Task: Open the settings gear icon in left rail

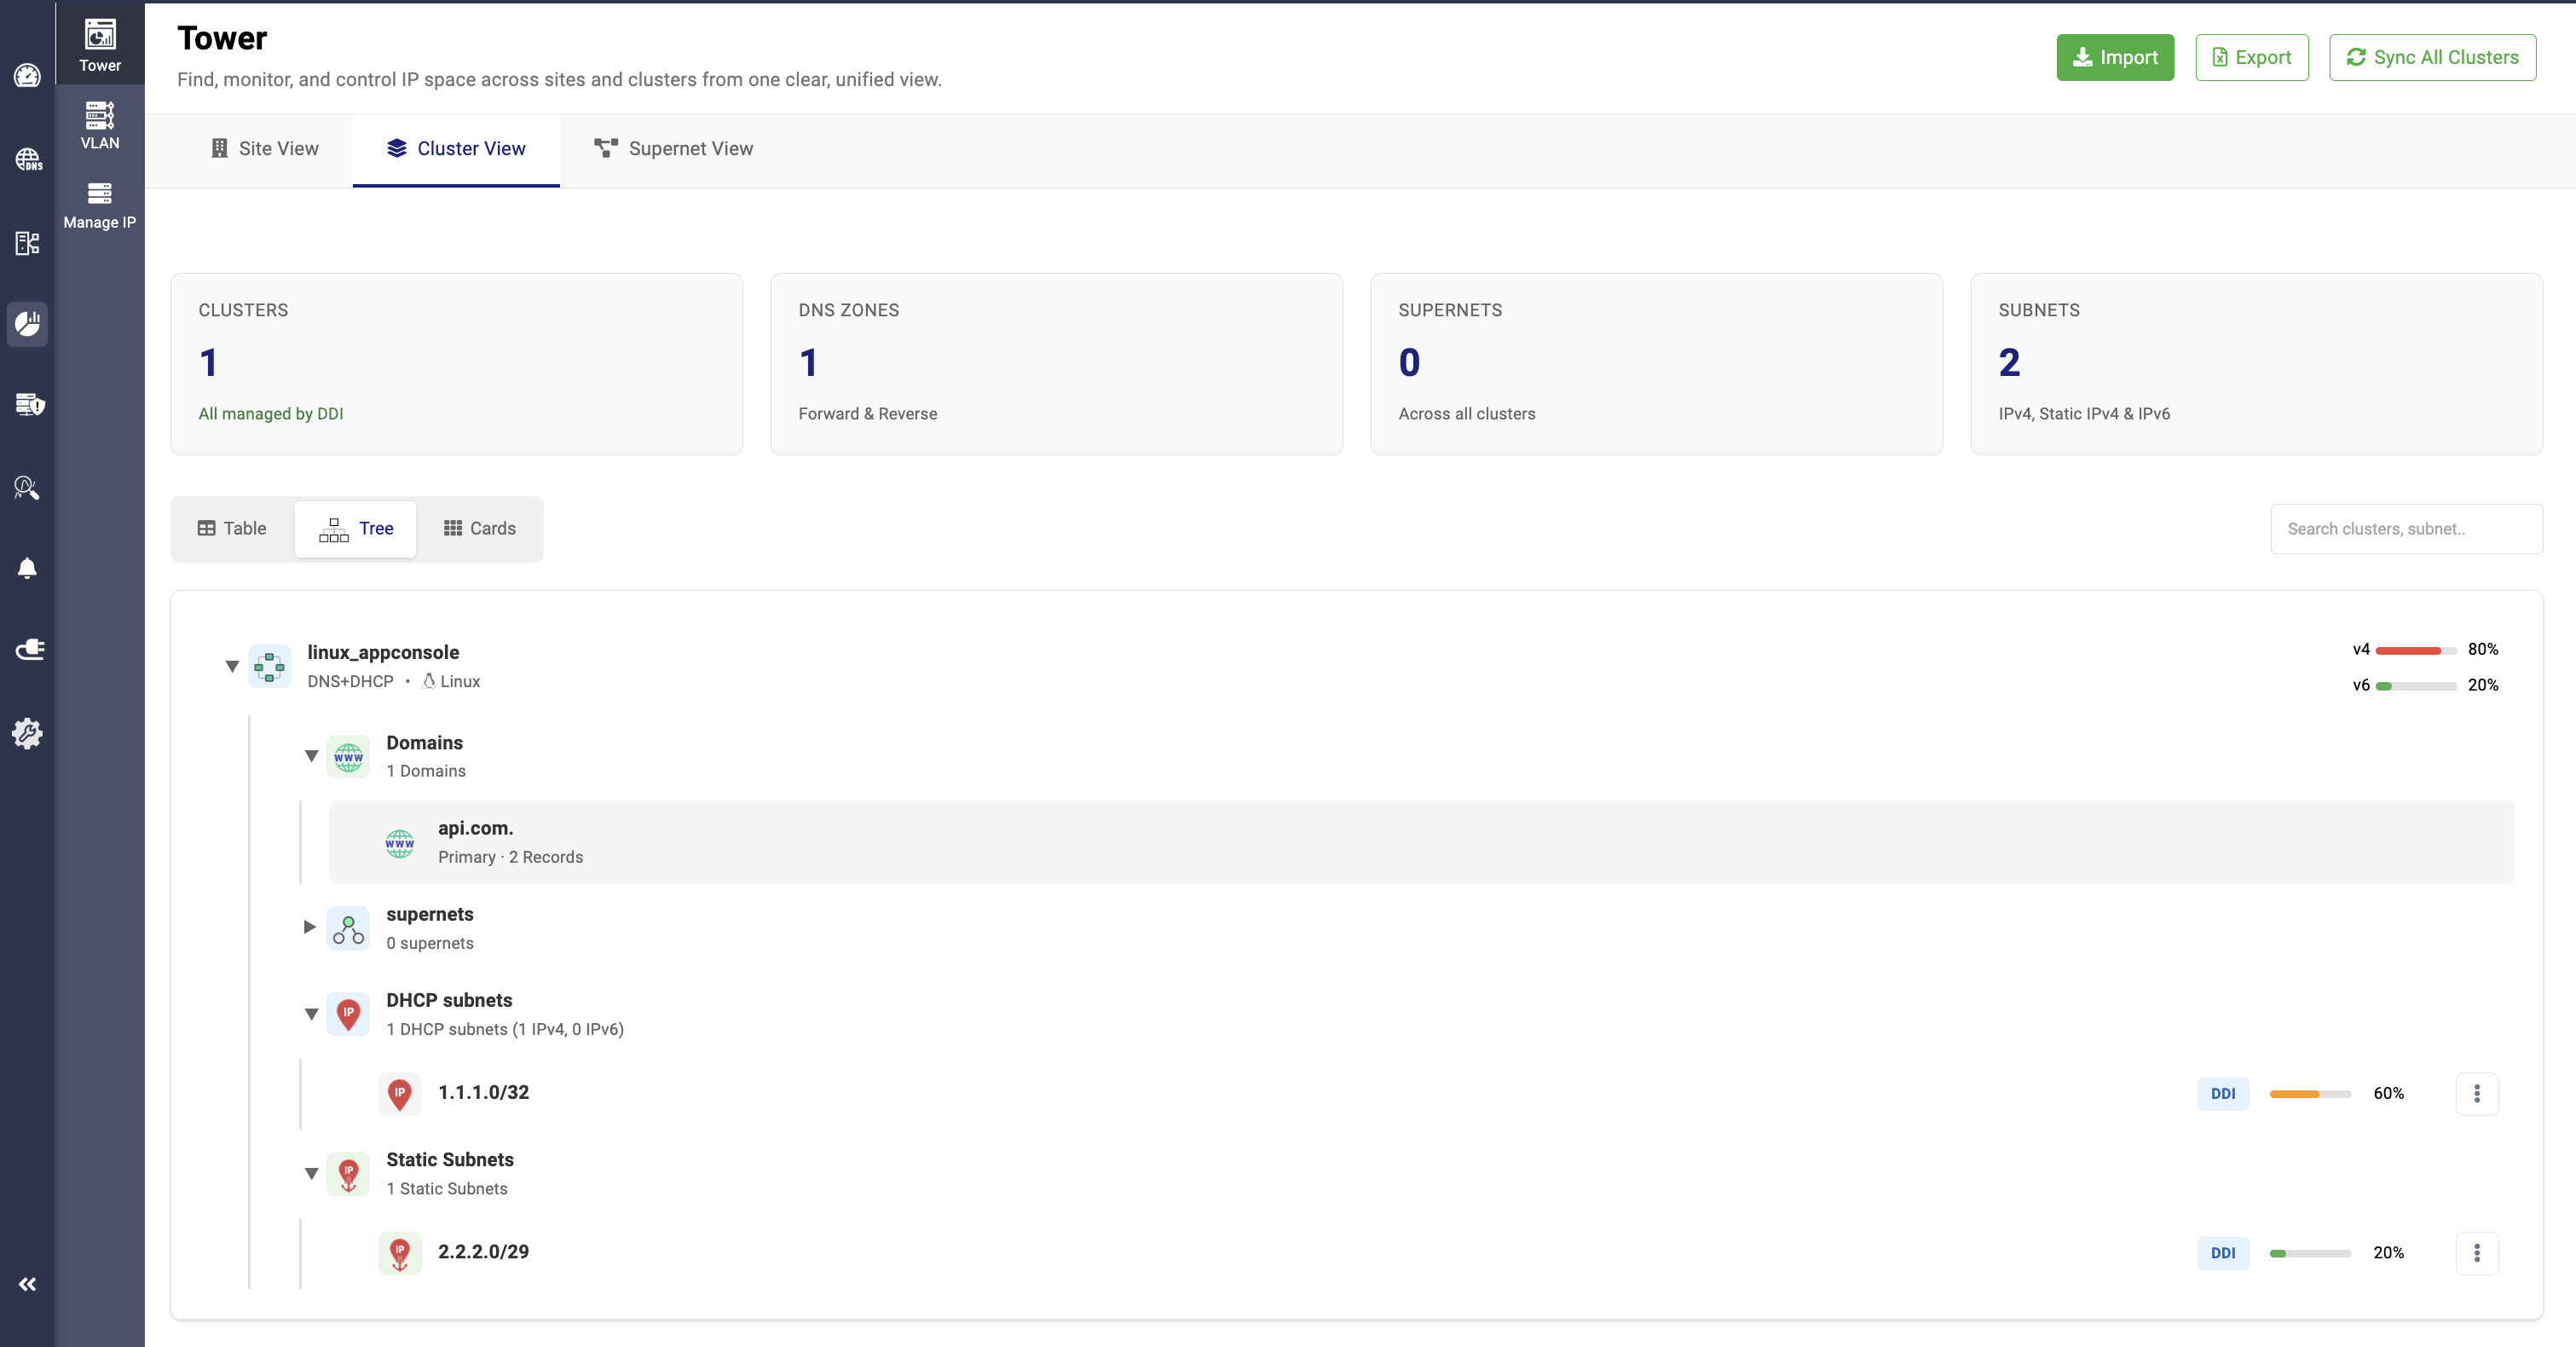Action: pos(27,733)
